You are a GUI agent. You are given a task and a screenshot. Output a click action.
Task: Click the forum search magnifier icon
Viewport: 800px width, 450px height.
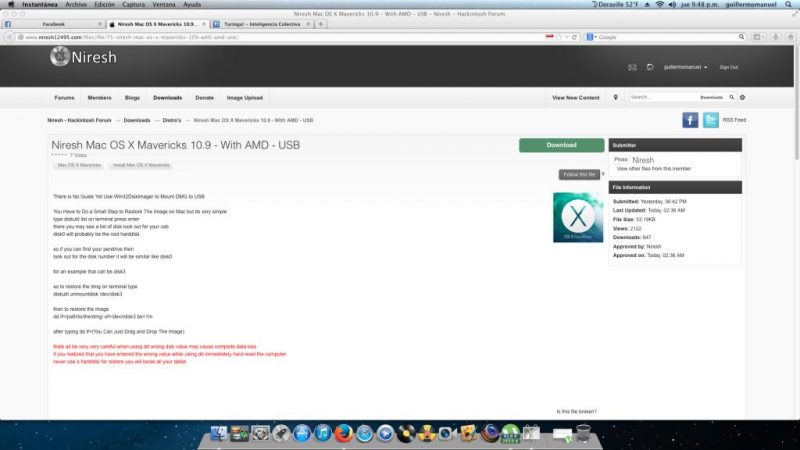click(732, 97)
